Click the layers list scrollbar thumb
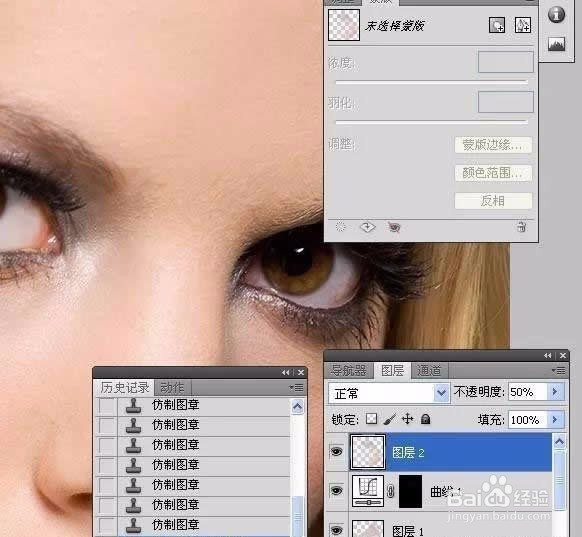Screen dimensions: 582x537 tap(559, 480)
